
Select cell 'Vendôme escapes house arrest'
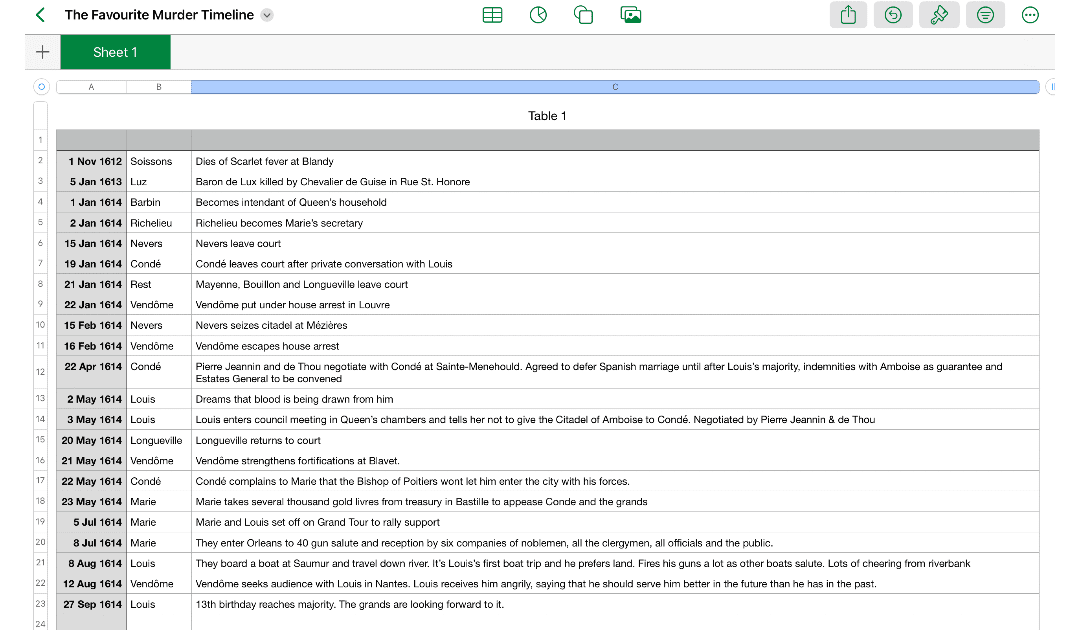(x=615, y=346)
